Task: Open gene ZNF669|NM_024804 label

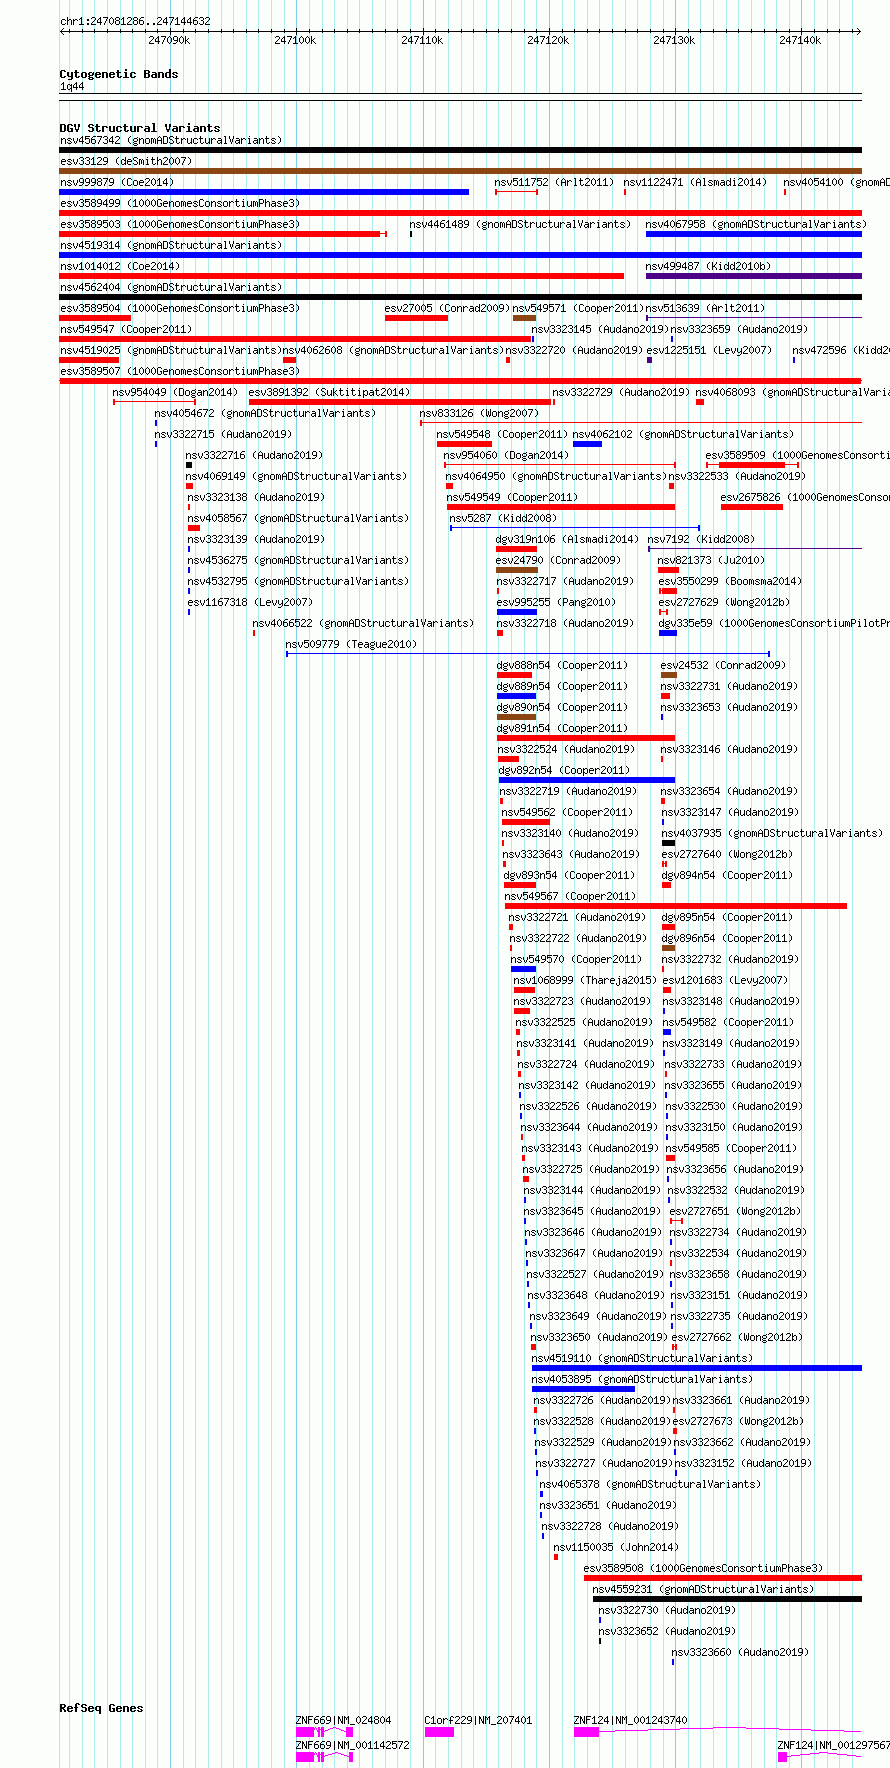Action: coord(344,1720)
